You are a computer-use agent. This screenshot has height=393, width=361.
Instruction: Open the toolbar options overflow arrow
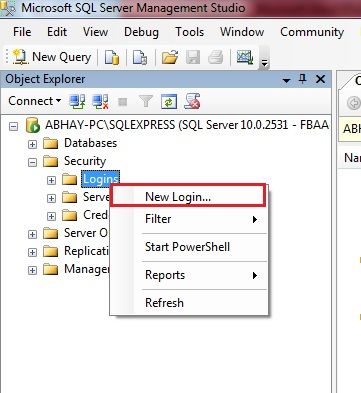tap(264, 62)
